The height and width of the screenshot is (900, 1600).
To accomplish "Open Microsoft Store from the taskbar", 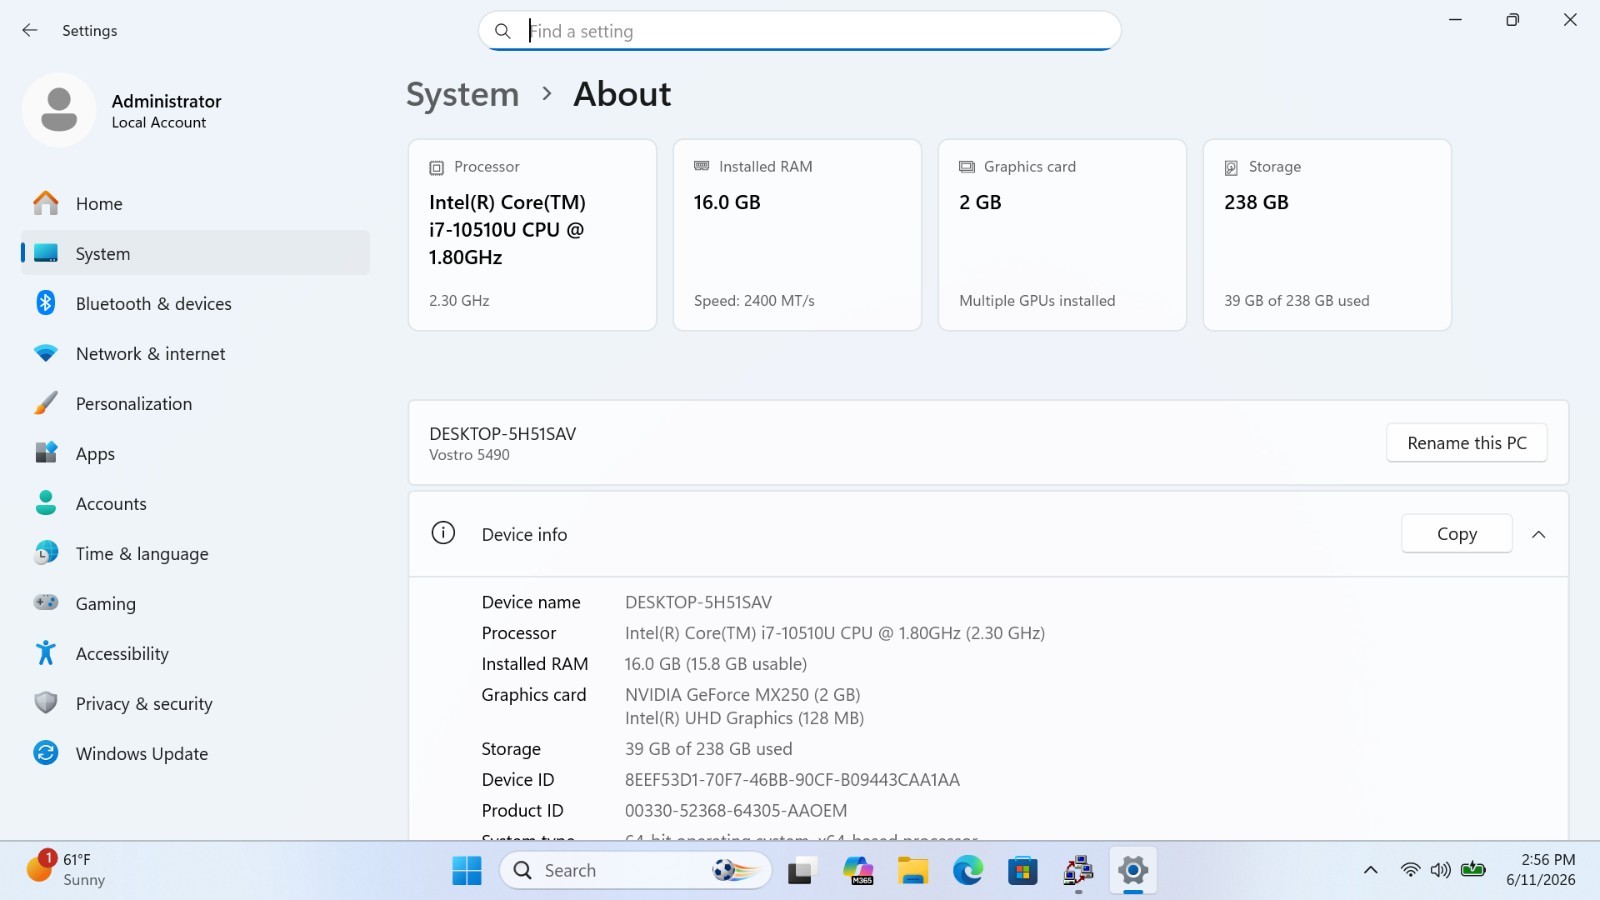I will 1023,871.
